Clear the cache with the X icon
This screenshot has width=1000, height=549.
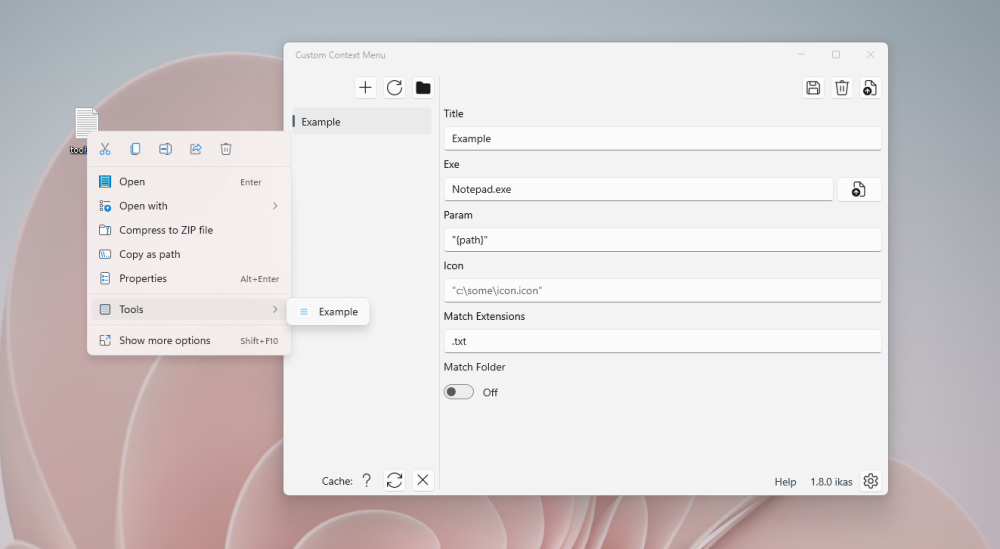click(x=423, y=480)
